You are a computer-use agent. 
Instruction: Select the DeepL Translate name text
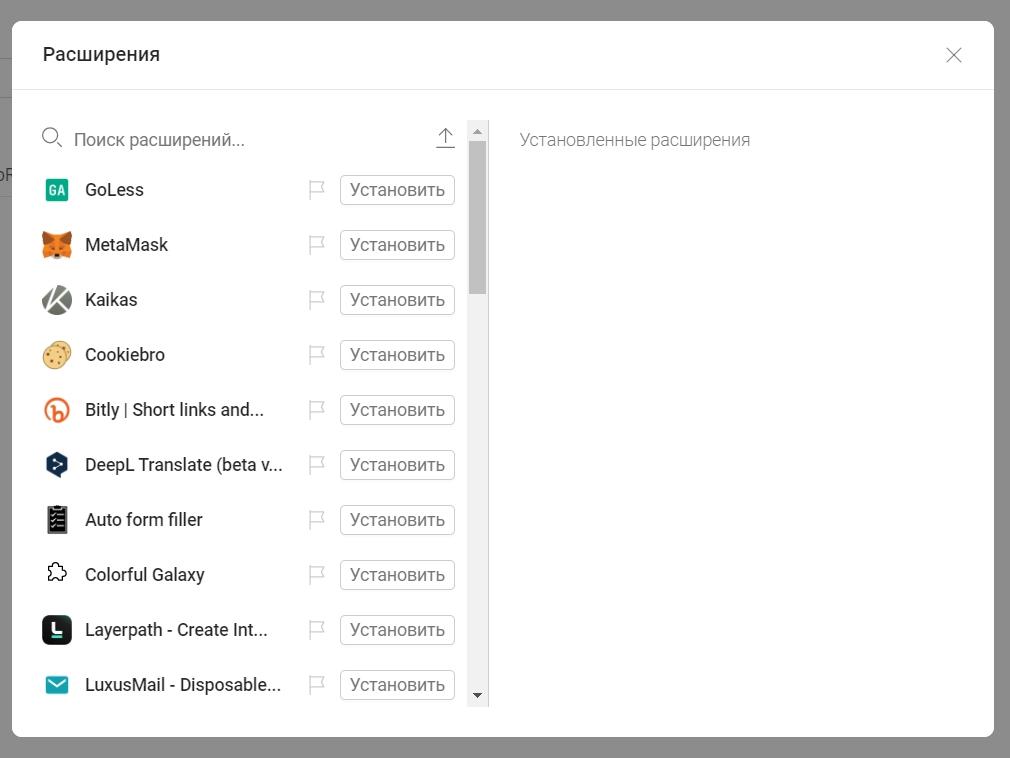point(184,465)
